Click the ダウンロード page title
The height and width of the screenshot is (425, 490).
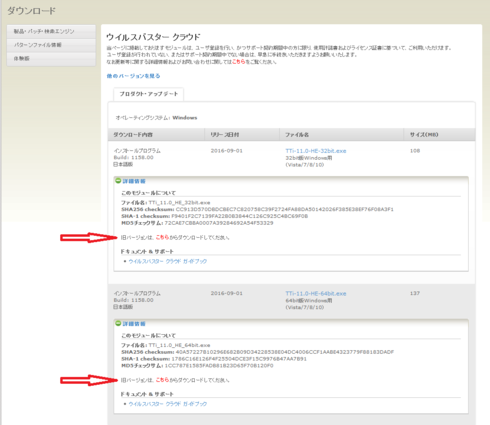(32, 11)
